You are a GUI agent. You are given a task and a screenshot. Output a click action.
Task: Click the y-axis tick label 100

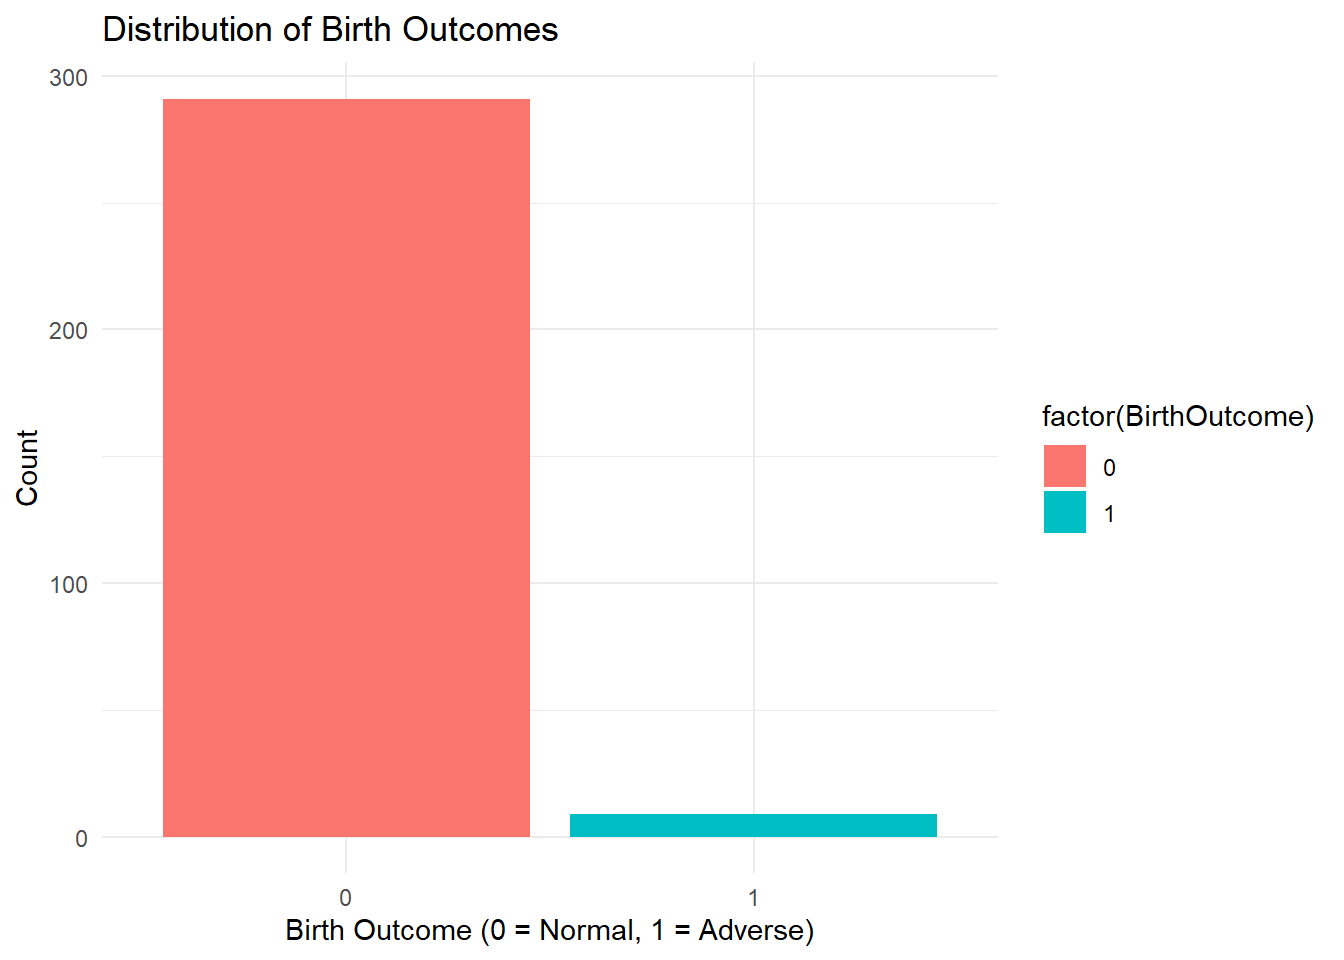pyautogui.click(x=68, y=584)
